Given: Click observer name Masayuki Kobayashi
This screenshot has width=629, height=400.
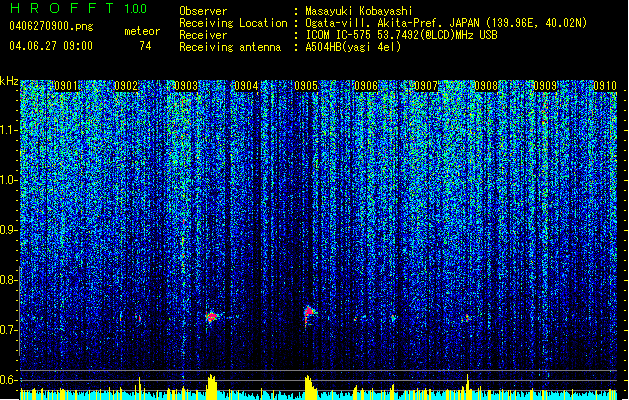Looking at the screenshot, I should tap(359, 11).
